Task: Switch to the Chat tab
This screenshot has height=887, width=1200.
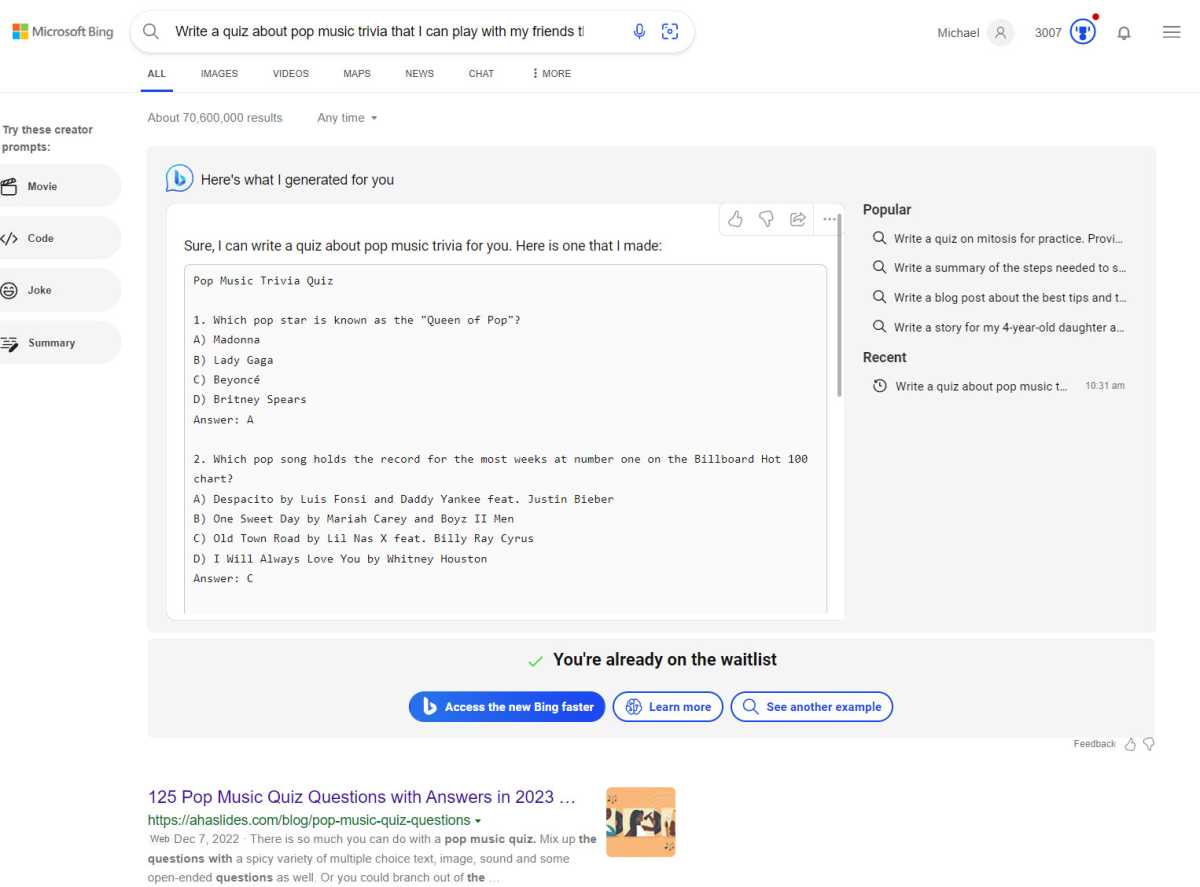Action: pos(481,73)
